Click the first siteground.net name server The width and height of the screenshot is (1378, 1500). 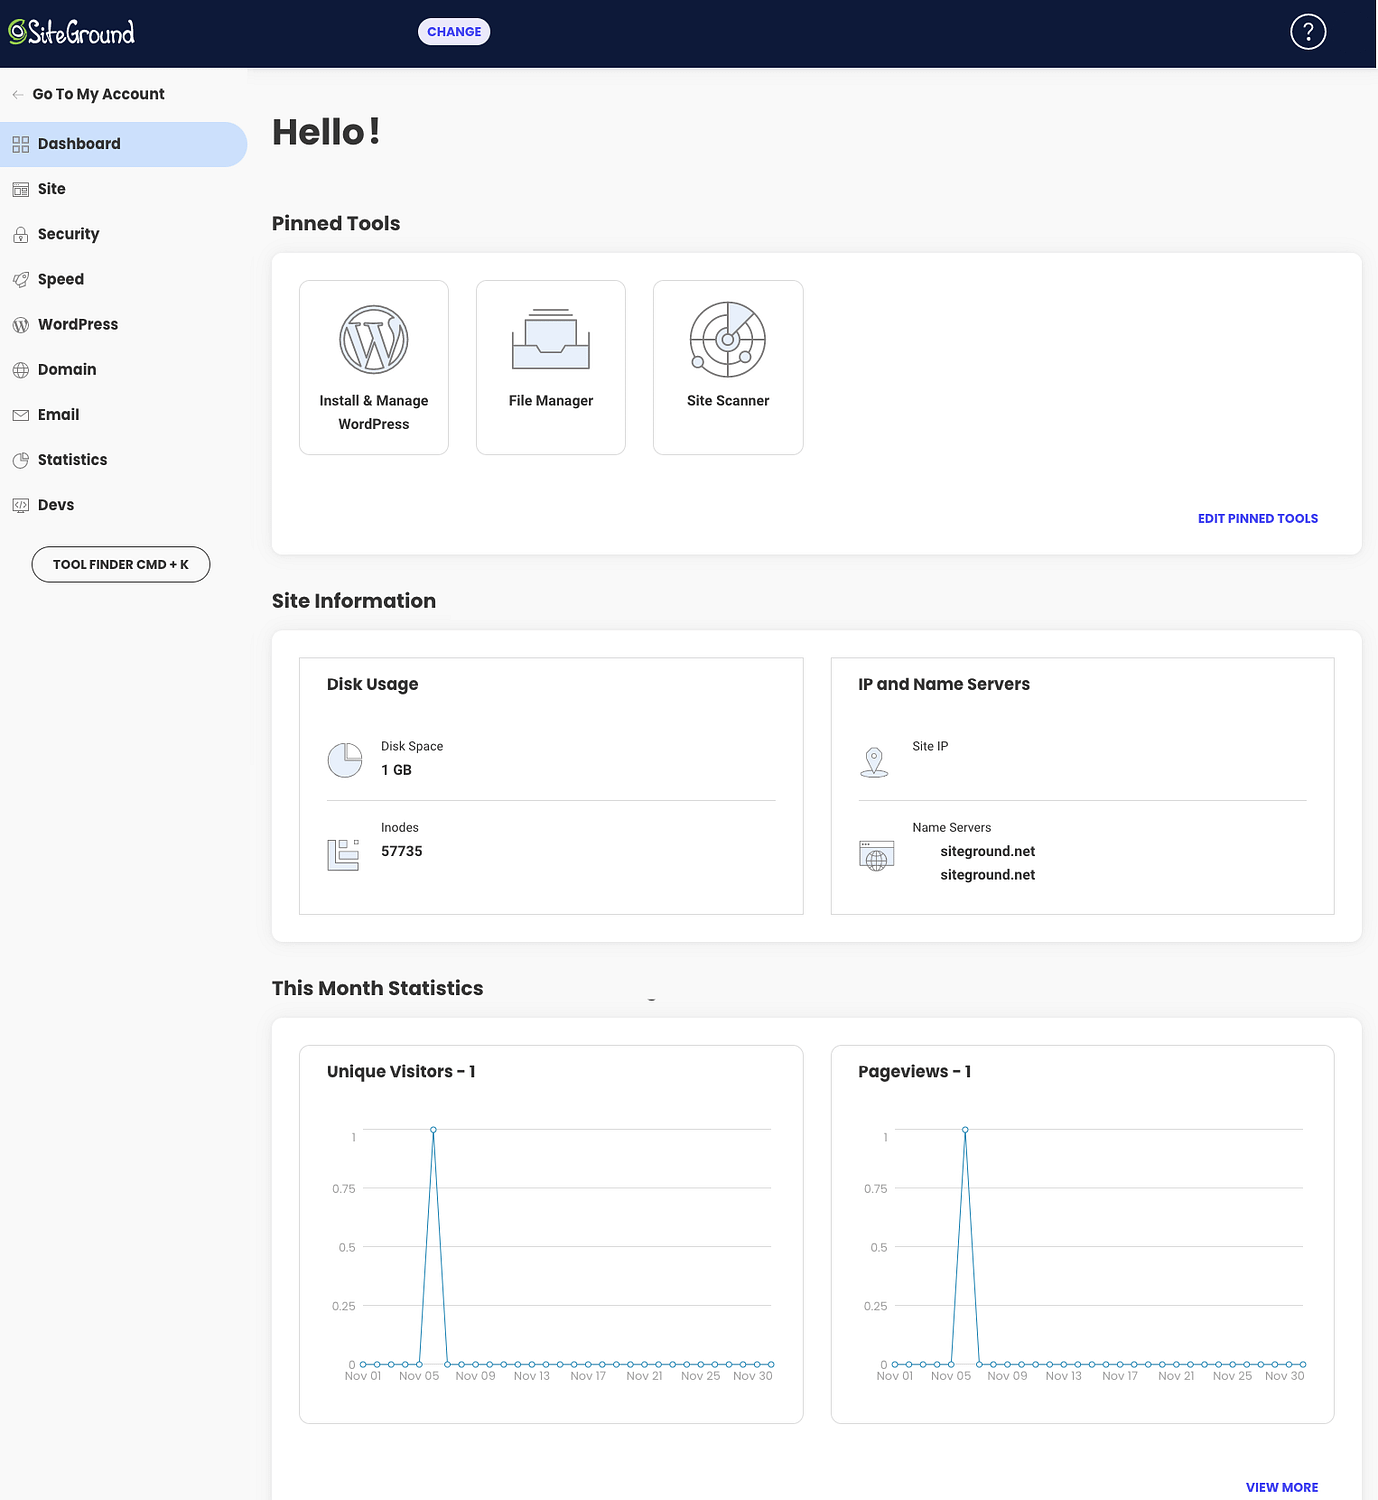988,851
